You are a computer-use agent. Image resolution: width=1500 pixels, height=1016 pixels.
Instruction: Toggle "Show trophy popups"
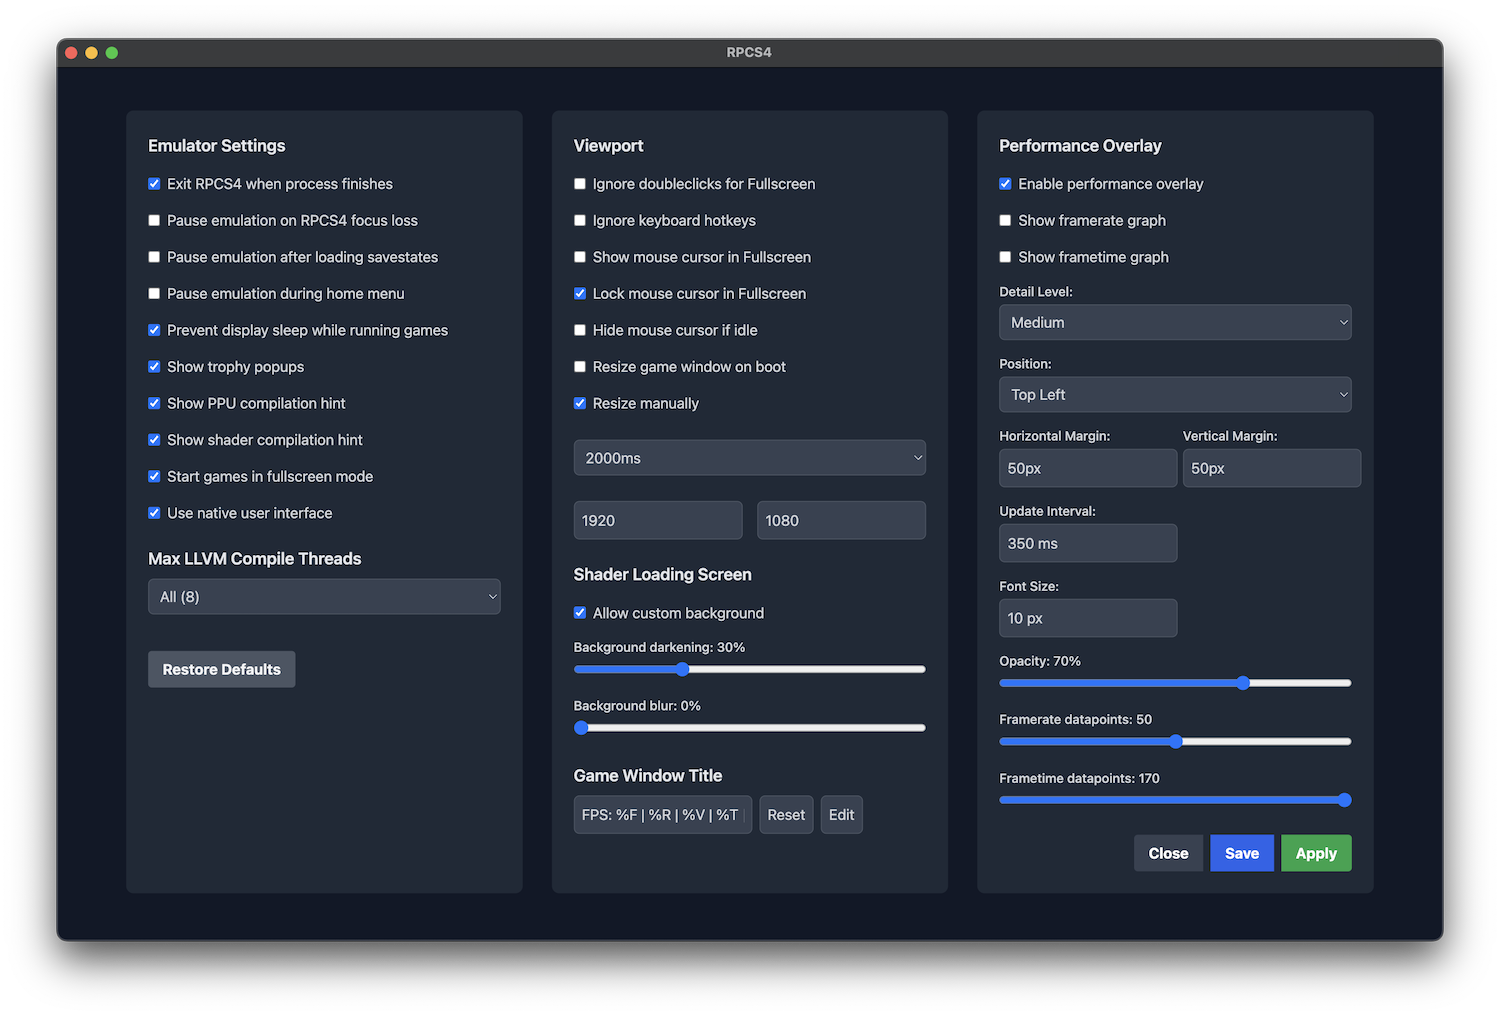154,367
